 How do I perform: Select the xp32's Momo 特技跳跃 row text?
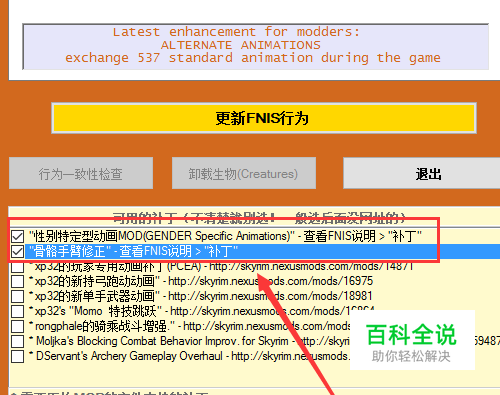[202, 311]
